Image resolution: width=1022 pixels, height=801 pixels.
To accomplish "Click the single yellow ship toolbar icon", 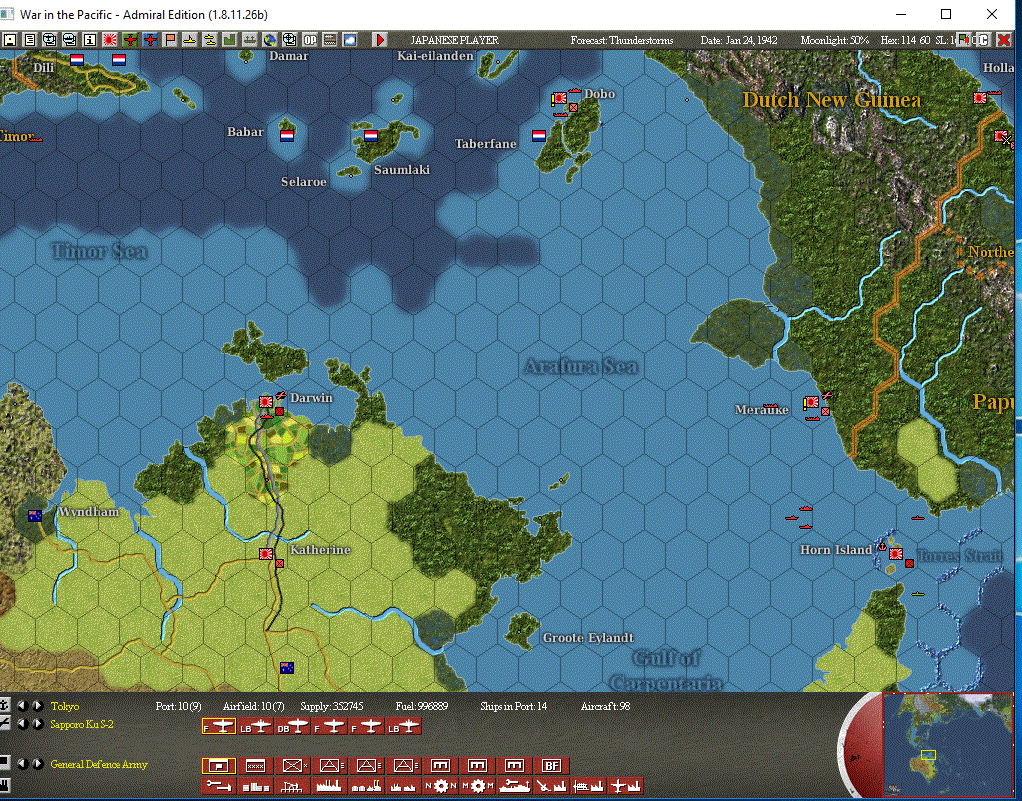I will [190, 40].
